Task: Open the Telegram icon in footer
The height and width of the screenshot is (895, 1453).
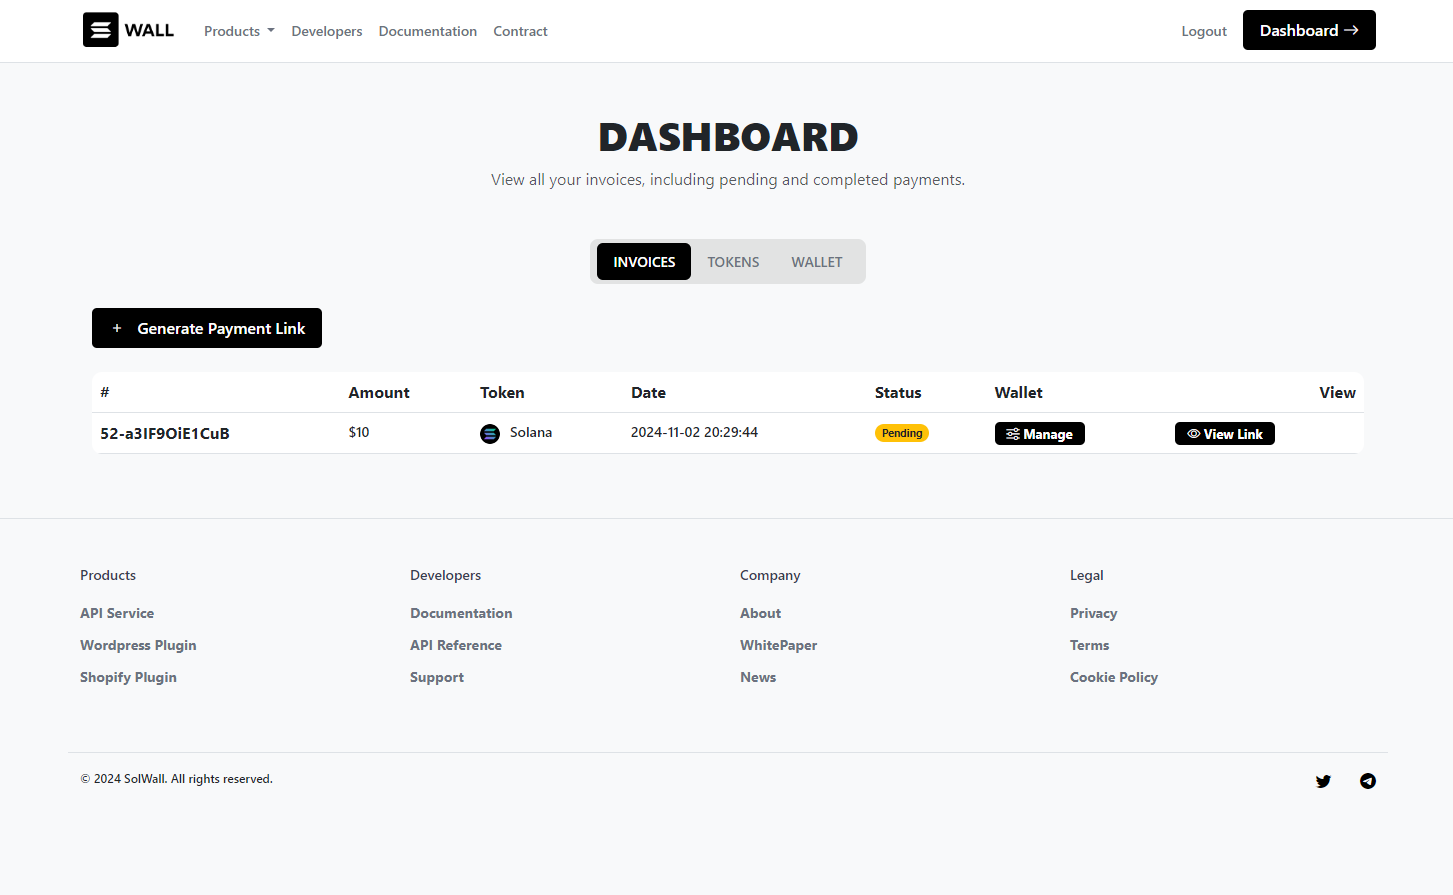Action: tap(1368, 781)
